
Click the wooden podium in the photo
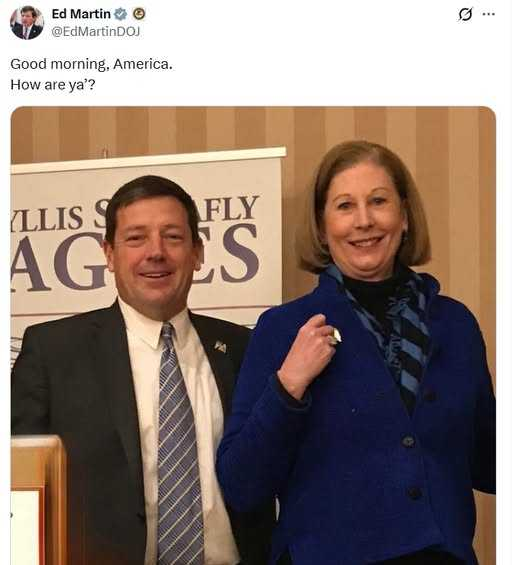38,500
